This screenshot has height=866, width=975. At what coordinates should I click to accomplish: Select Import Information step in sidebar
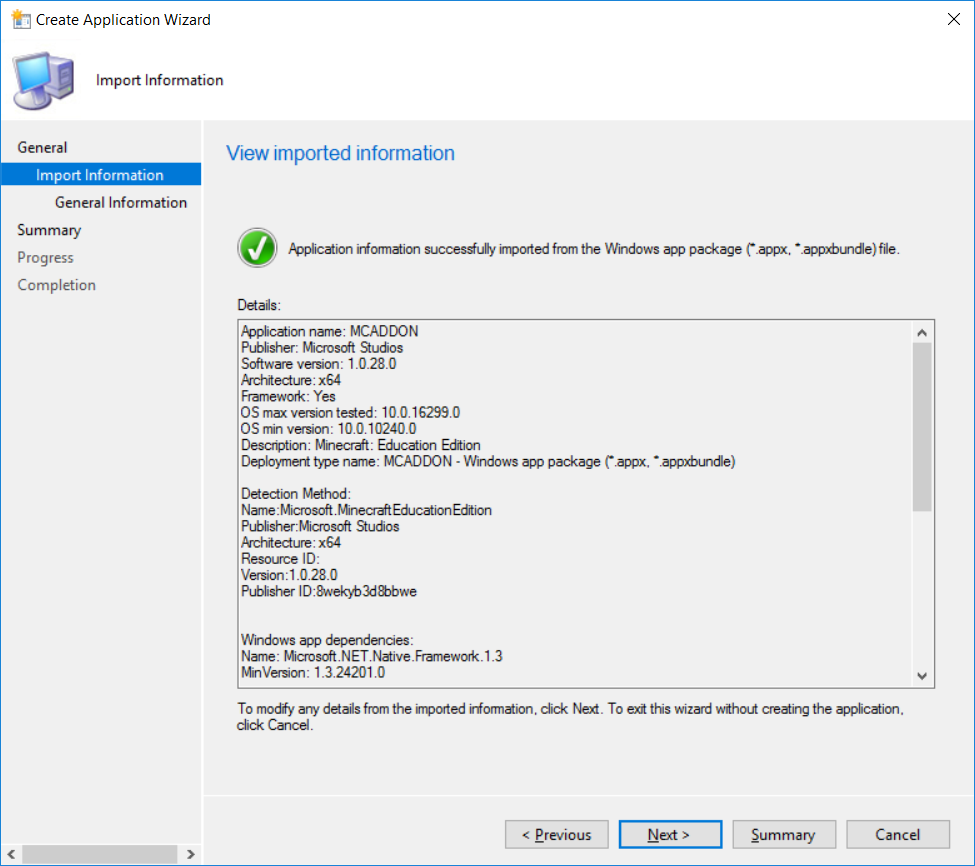click(x=101, y=175)
